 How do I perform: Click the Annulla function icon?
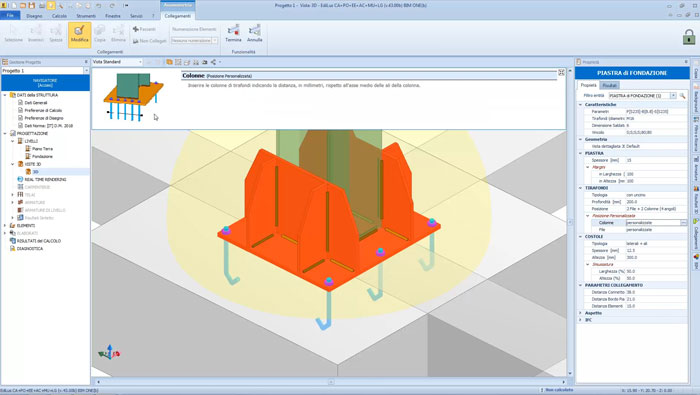[x=254, y=33]
